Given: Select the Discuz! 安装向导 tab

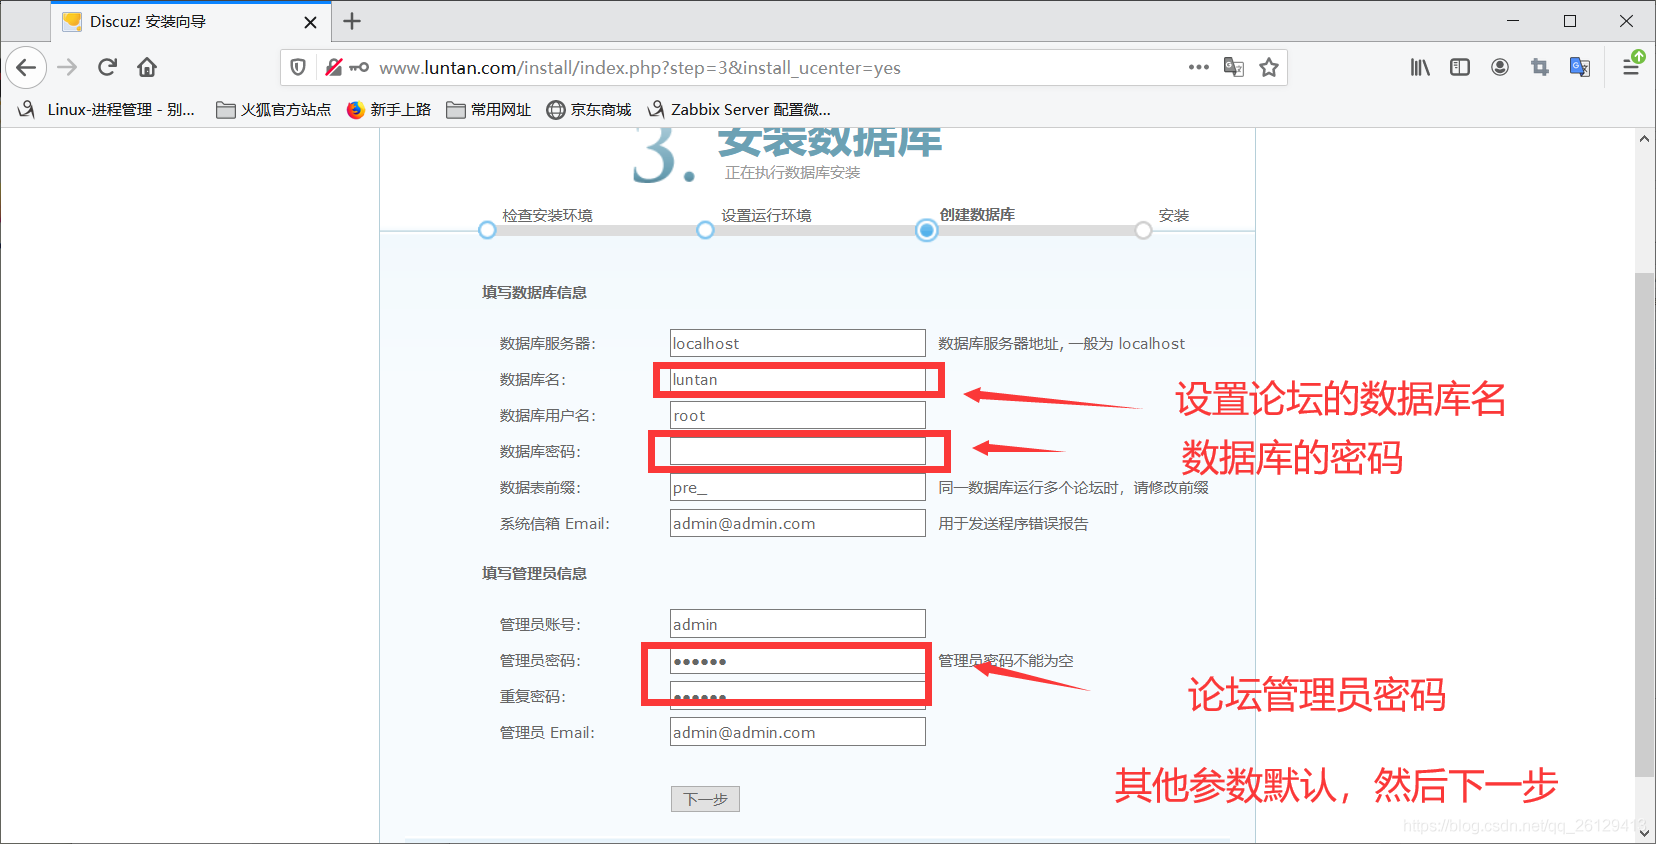Looking at the screenshot, I should (190, 22).
